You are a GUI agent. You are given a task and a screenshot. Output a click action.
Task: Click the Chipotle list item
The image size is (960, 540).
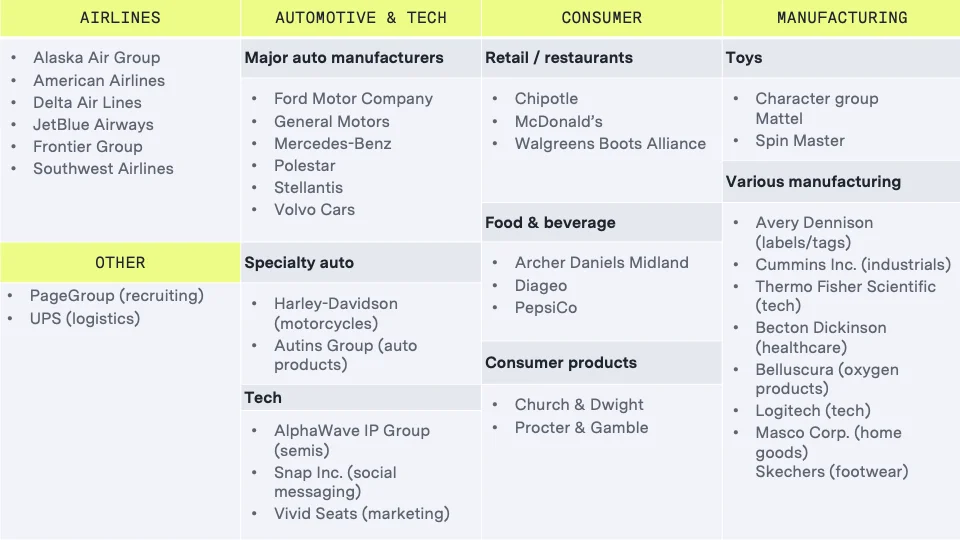click(546, 99)
